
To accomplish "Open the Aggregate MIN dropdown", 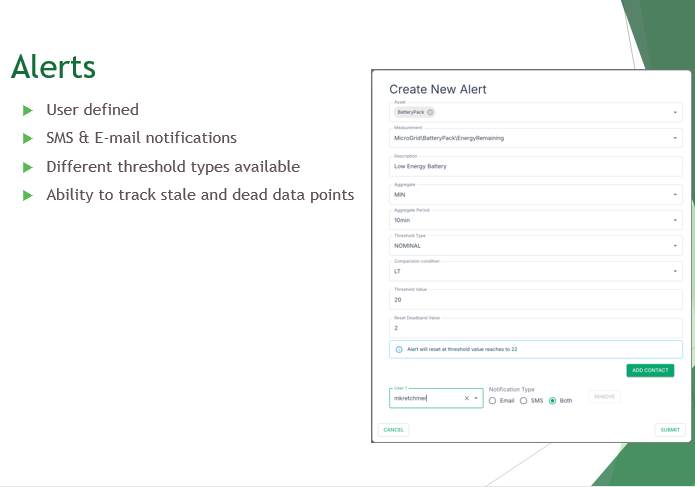I will click(675, 195).
